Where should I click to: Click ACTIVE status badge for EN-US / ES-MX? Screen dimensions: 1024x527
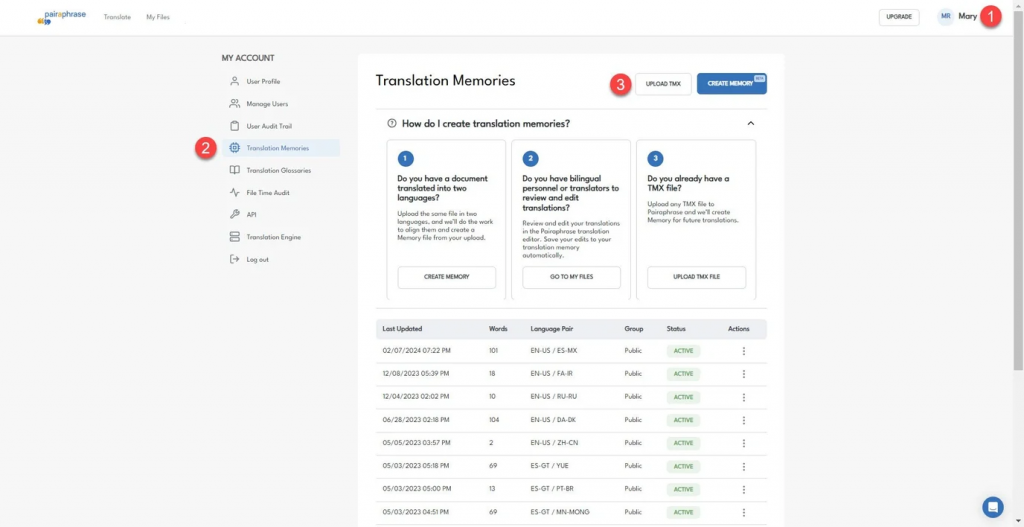point(683,351)
